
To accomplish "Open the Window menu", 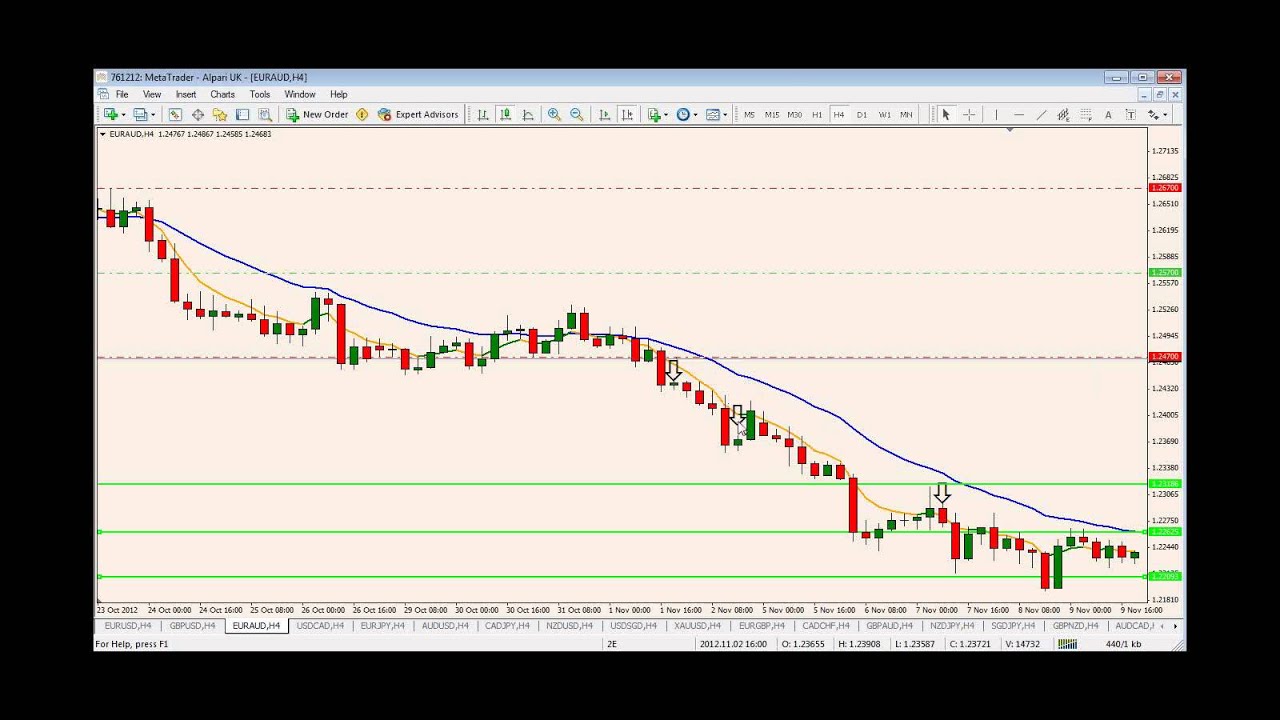I will point(300,95).
